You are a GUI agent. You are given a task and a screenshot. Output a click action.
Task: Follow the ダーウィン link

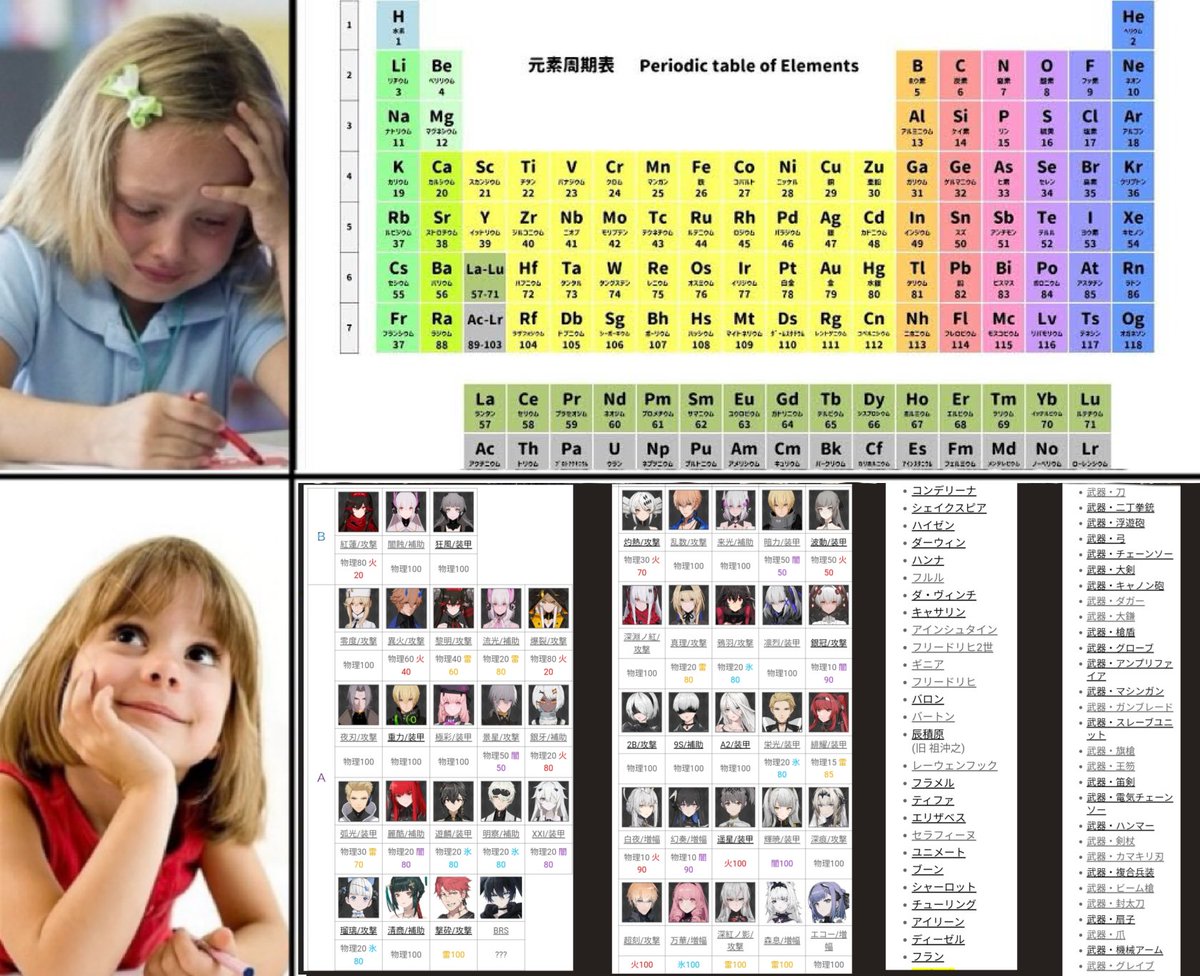[x=938, y=543]
